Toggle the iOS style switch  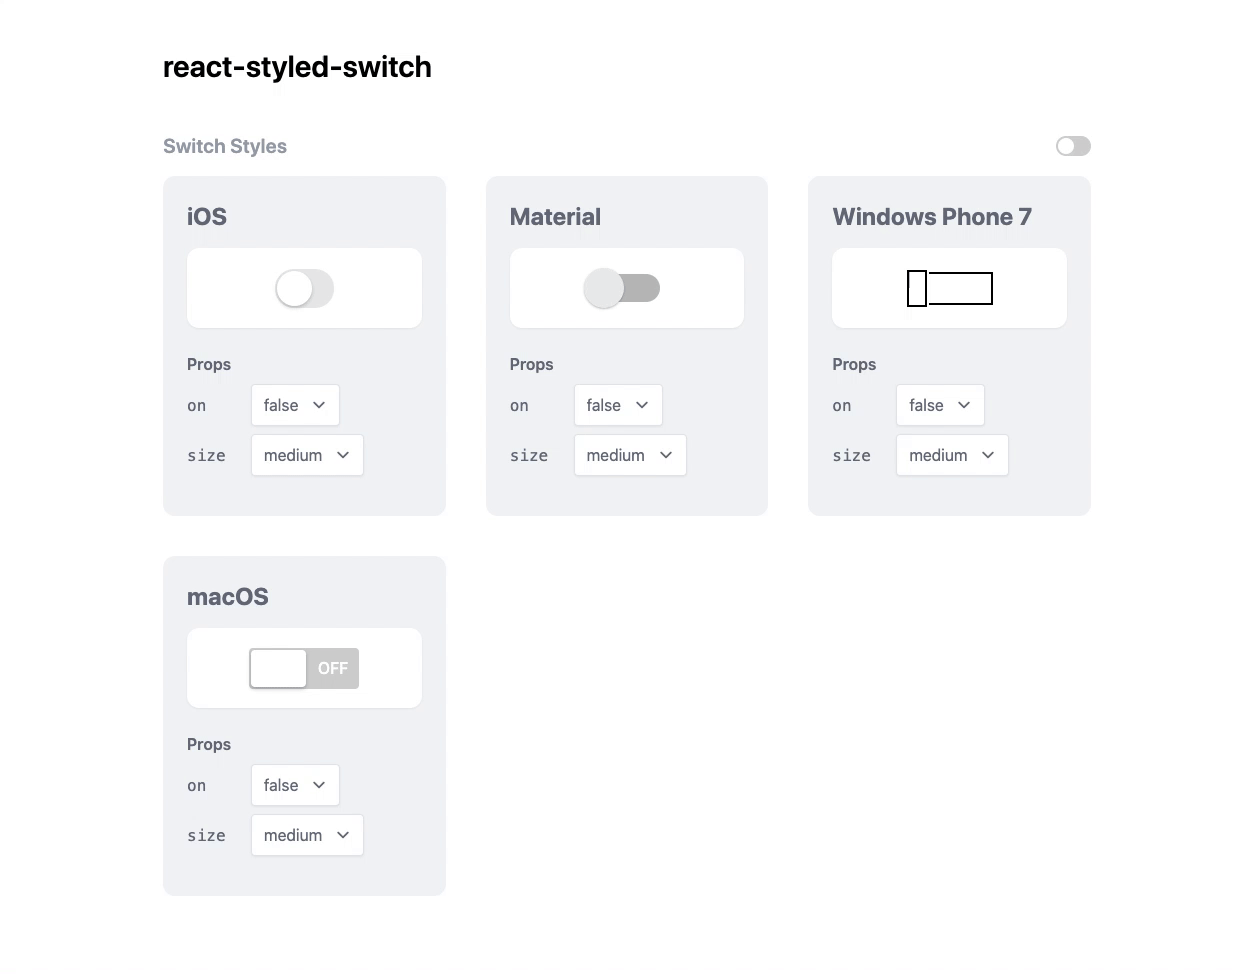coord(304,288)
